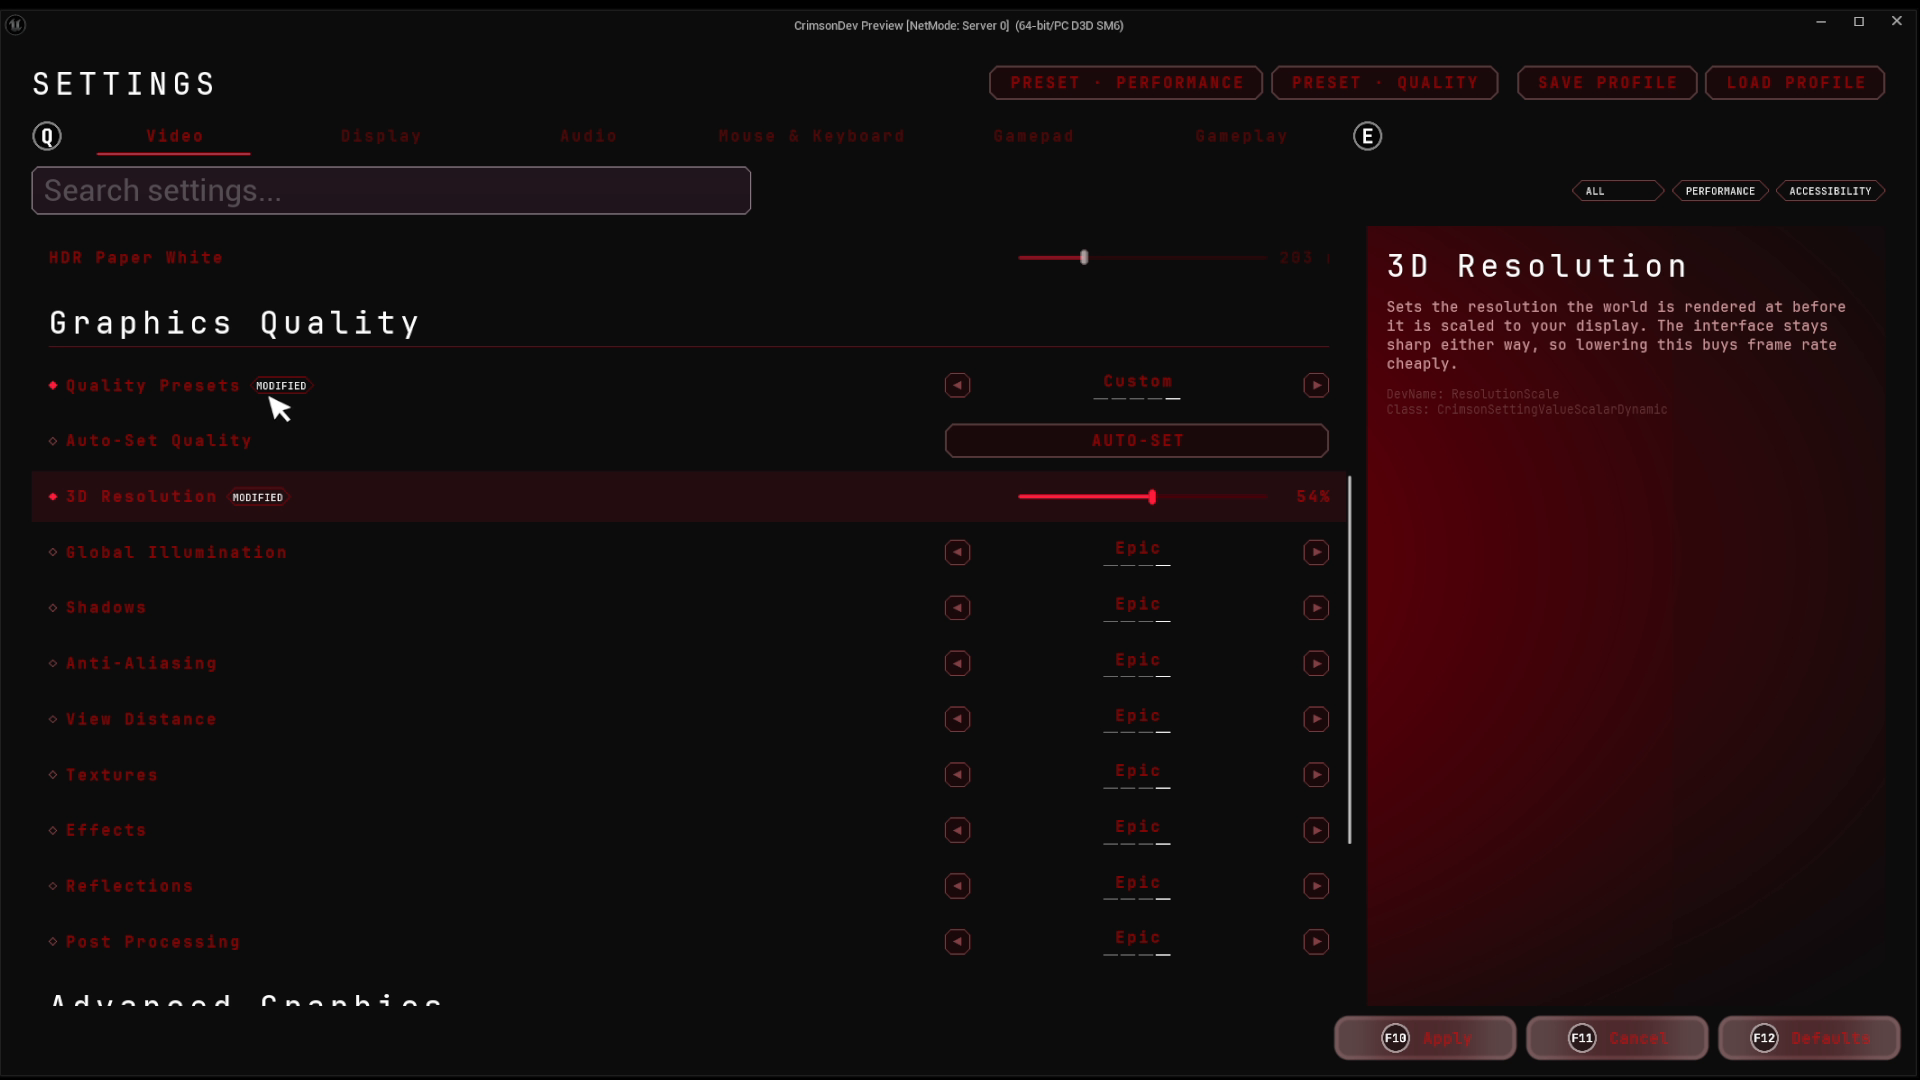Click the Unreal Engine logo icon

15,25
